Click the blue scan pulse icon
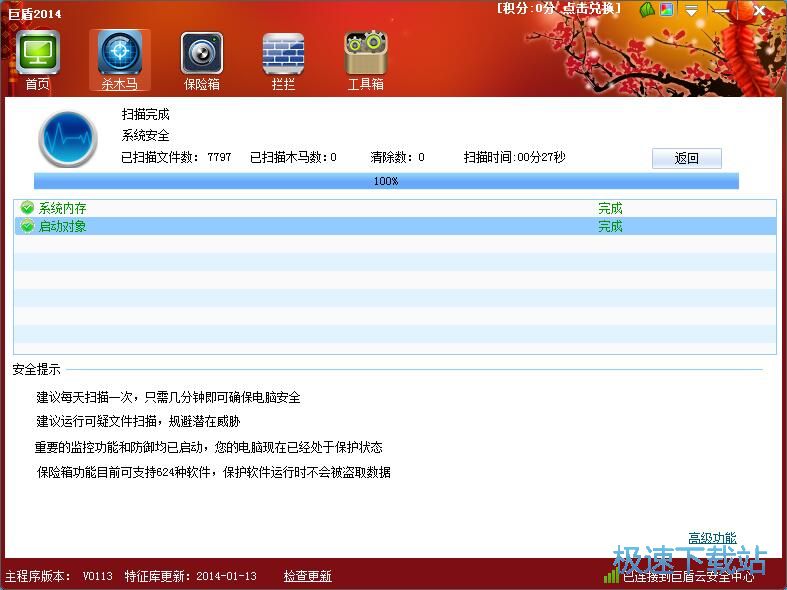The height and width of the screenshot is (590, 787). click(x=67, y=139)
